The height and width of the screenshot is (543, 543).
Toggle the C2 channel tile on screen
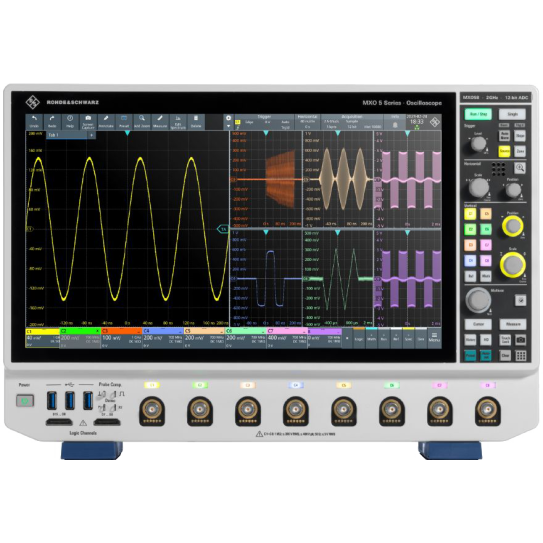(x=80, y=338)
